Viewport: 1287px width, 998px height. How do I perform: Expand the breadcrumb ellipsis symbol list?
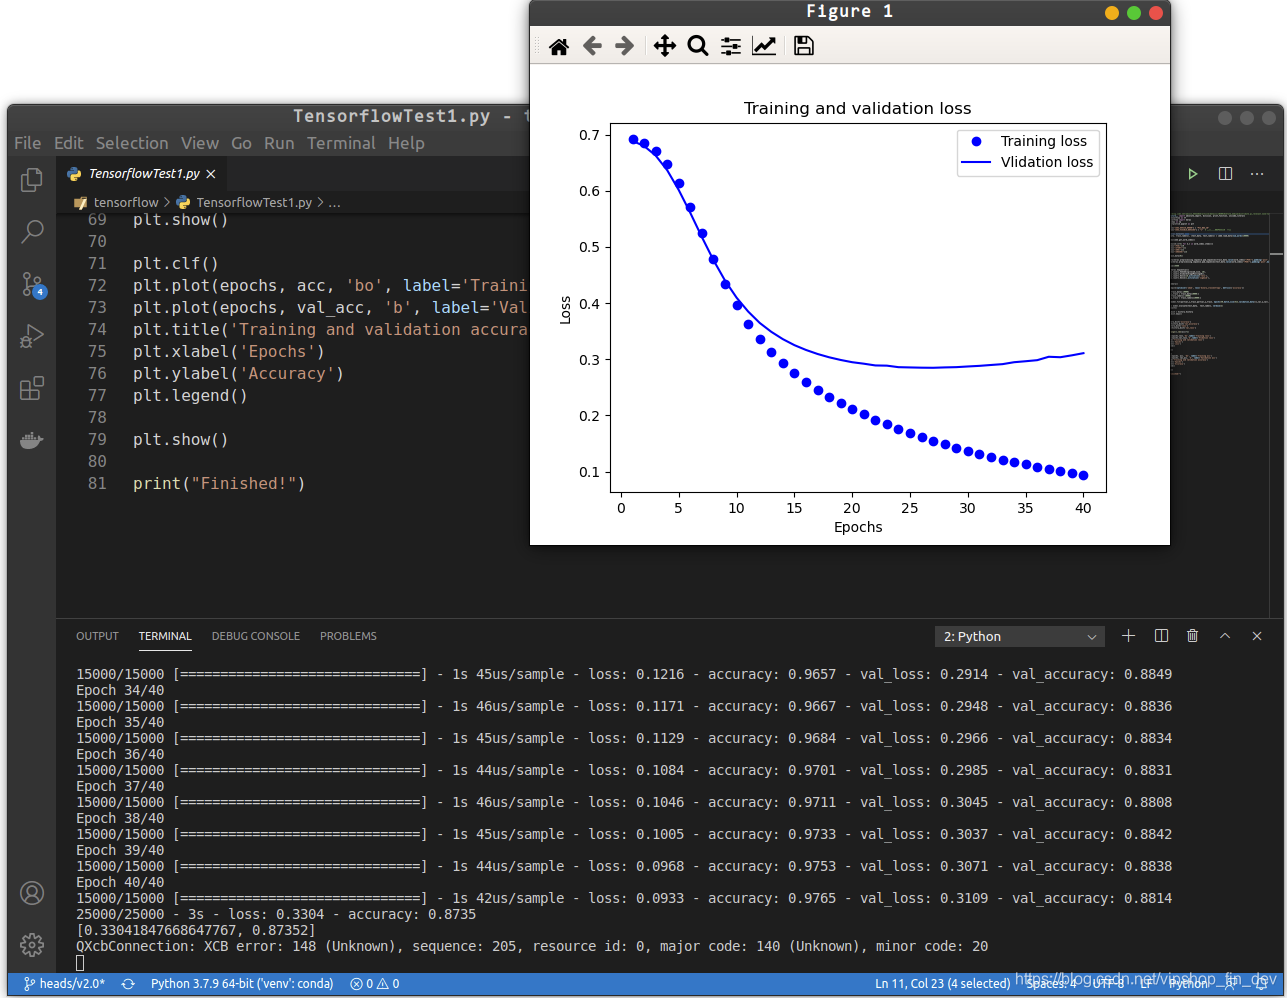334,203
